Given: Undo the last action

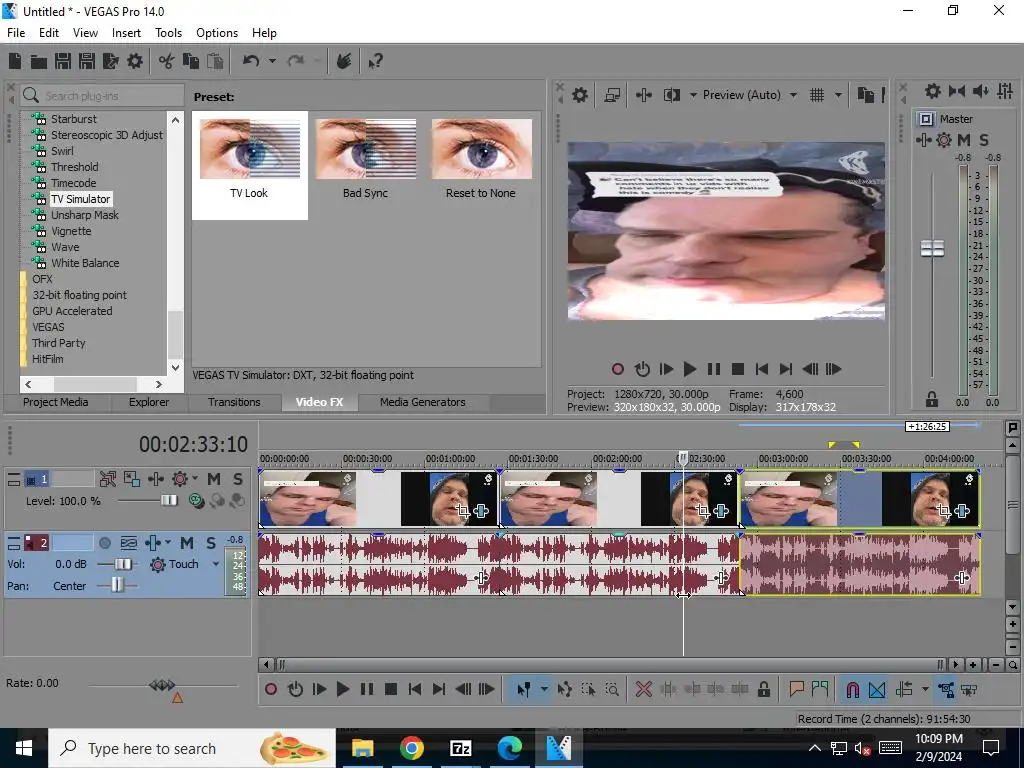Looking at the screenshot, I should click(x=251, y=61).
